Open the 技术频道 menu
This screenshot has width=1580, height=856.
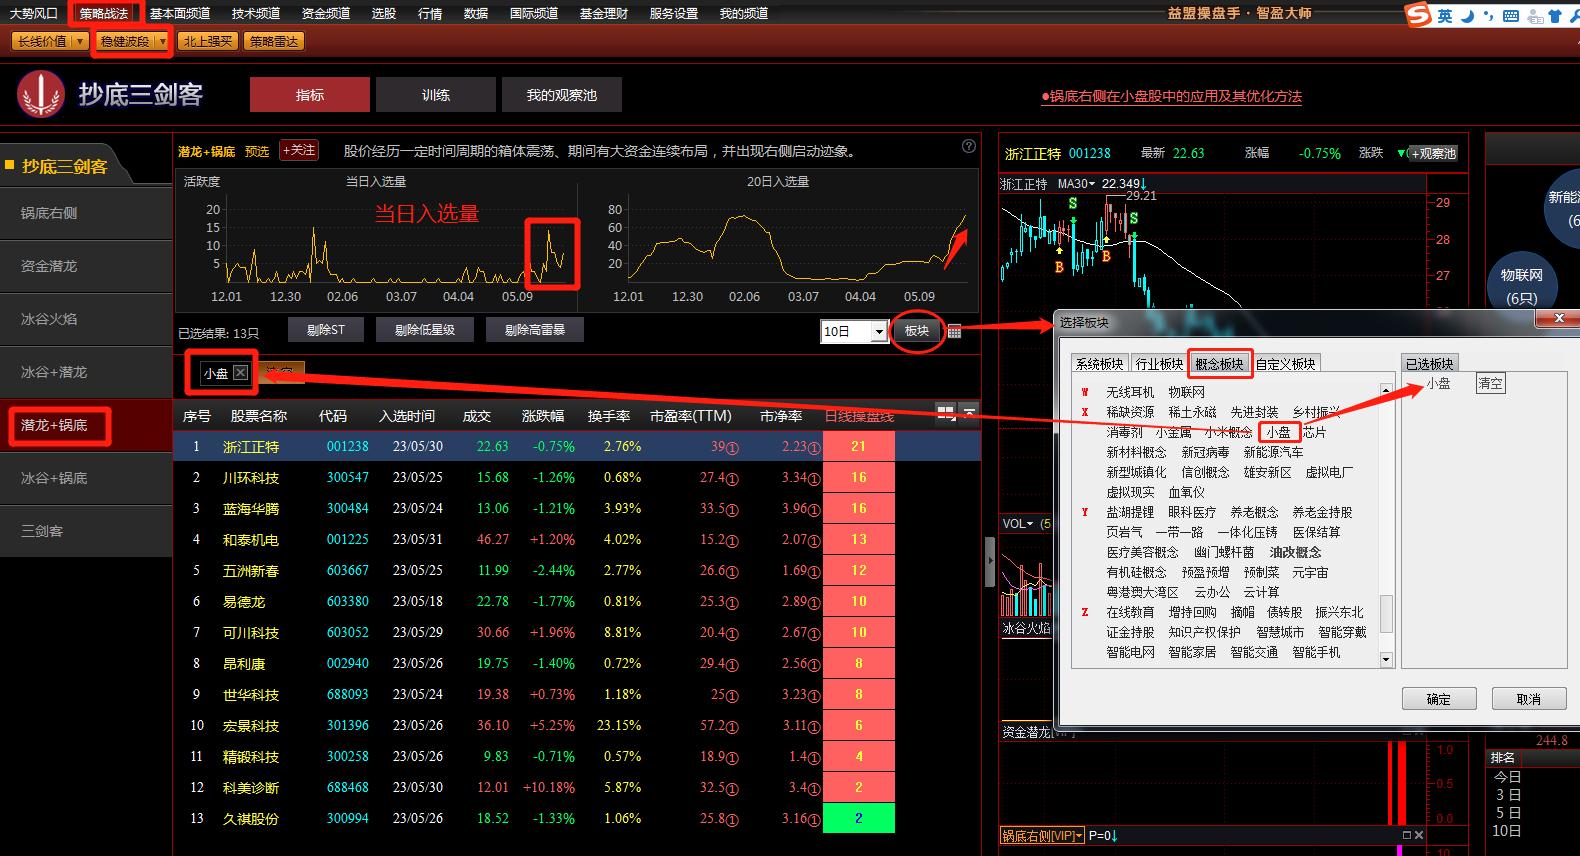point(256,13)
